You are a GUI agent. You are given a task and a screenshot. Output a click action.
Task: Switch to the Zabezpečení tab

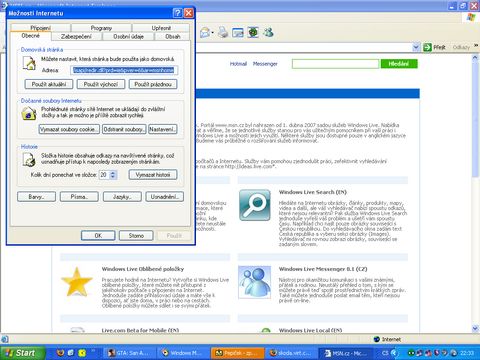point(76,36)
